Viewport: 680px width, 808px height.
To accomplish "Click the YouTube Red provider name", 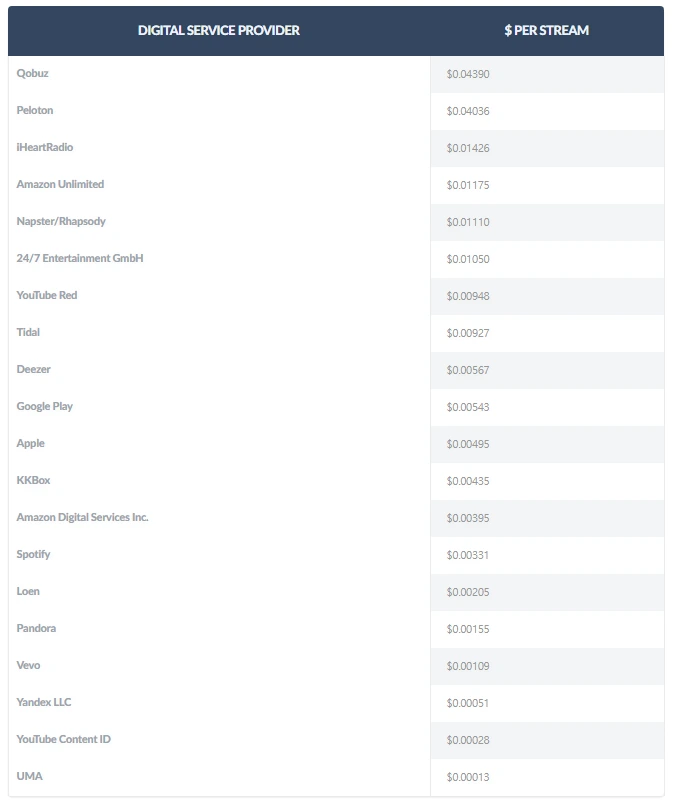I will 47,295.
